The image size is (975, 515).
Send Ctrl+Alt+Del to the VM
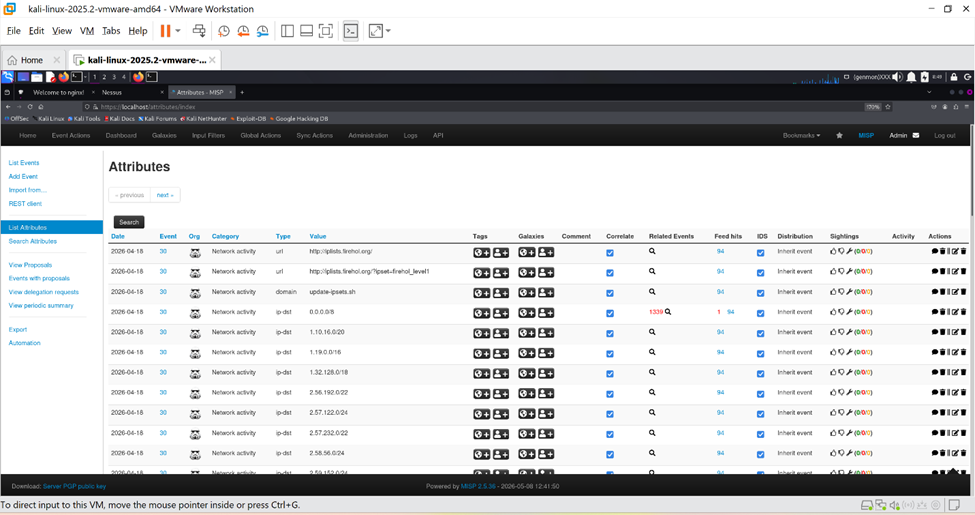point(199,31)
